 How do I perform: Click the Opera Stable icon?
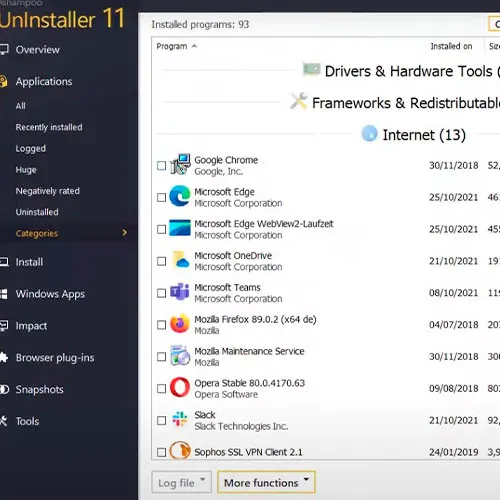click(180, 387)
